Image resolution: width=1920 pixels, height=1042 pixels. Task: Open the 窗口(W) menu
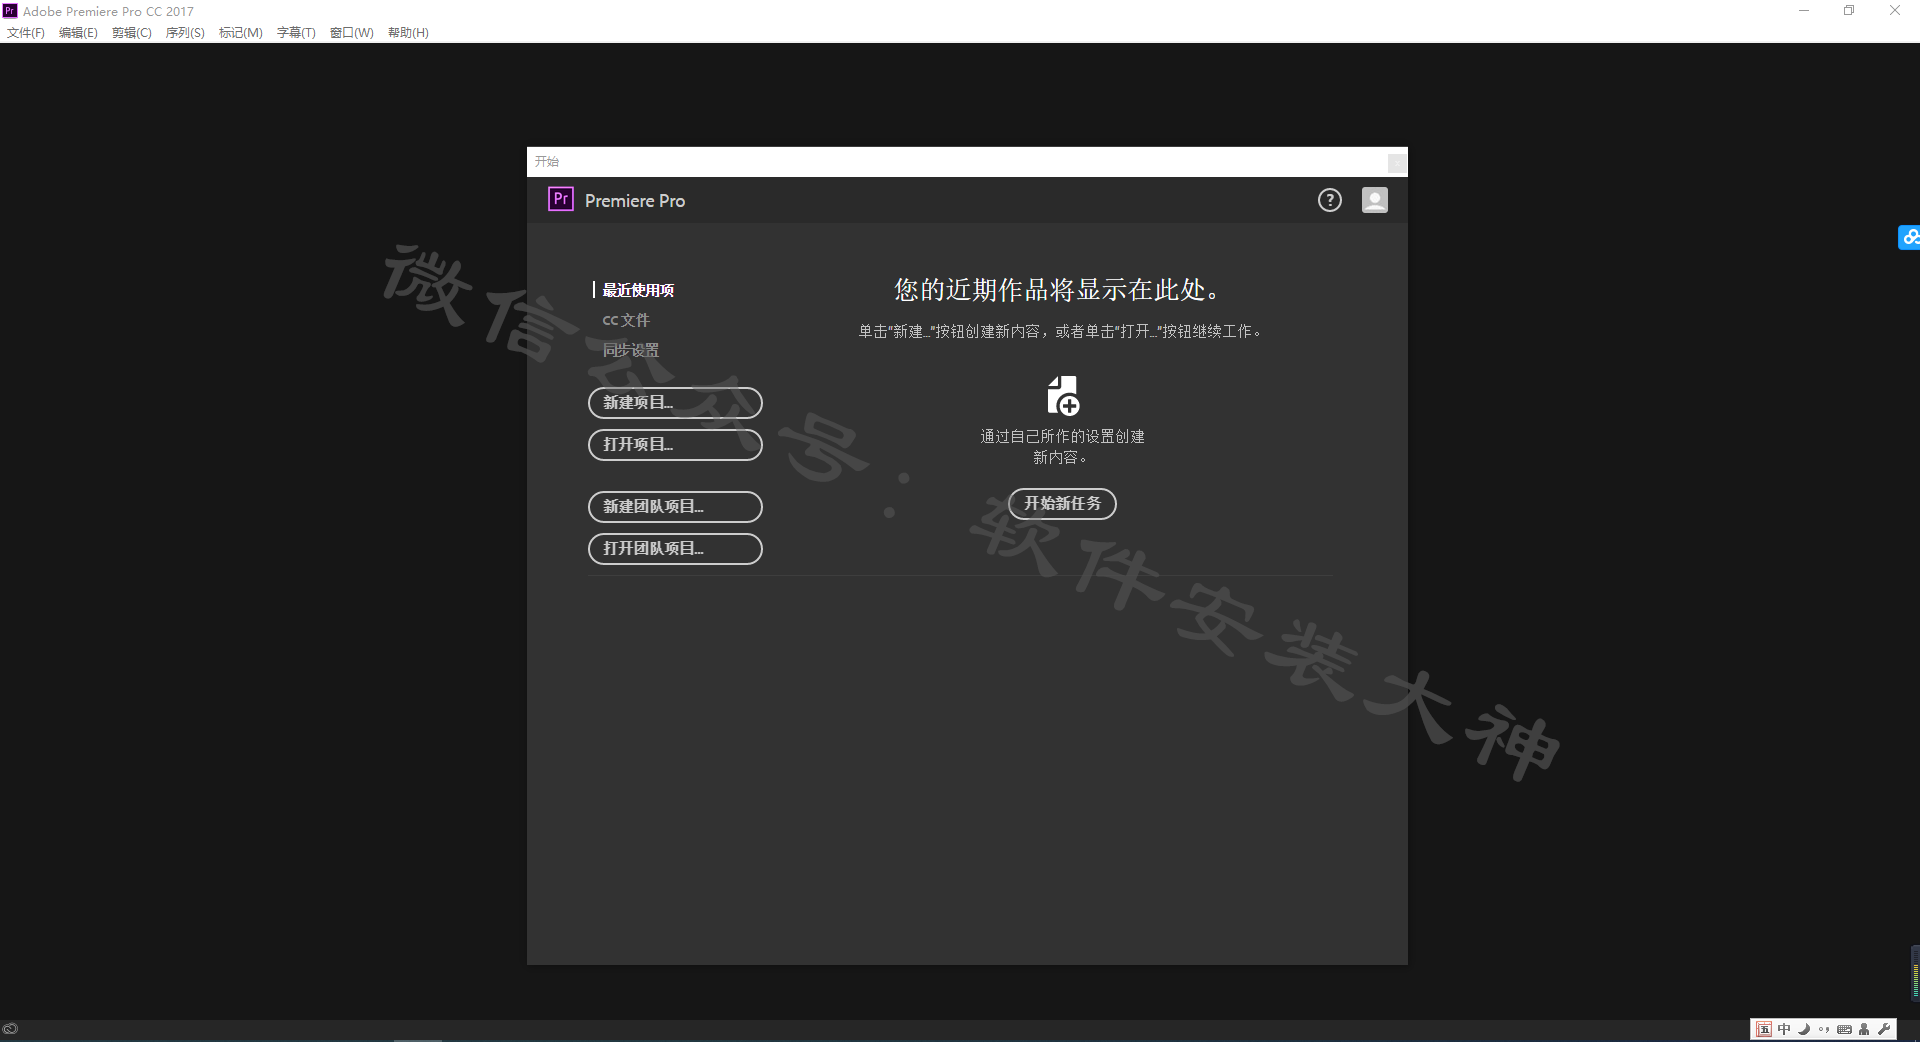tap(352, 33)
